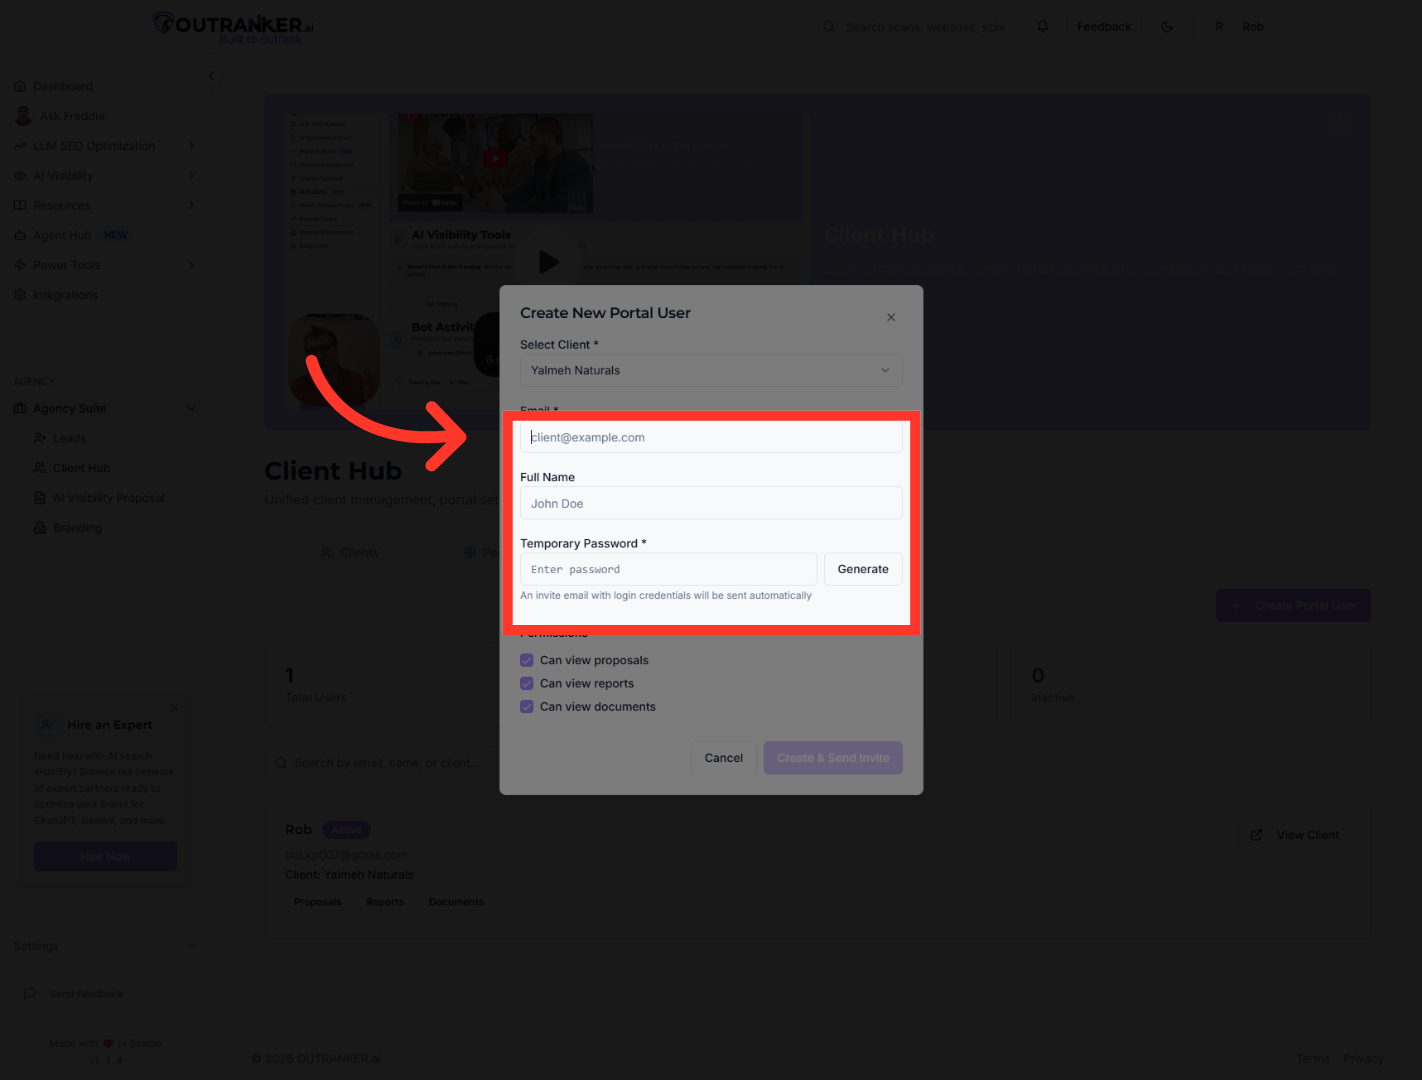The width and height of the screenshot is (1422, 1080).
Task: Select Ask Freddie in the sidebar
Action: pyautogui.click(x=70, y=115)
